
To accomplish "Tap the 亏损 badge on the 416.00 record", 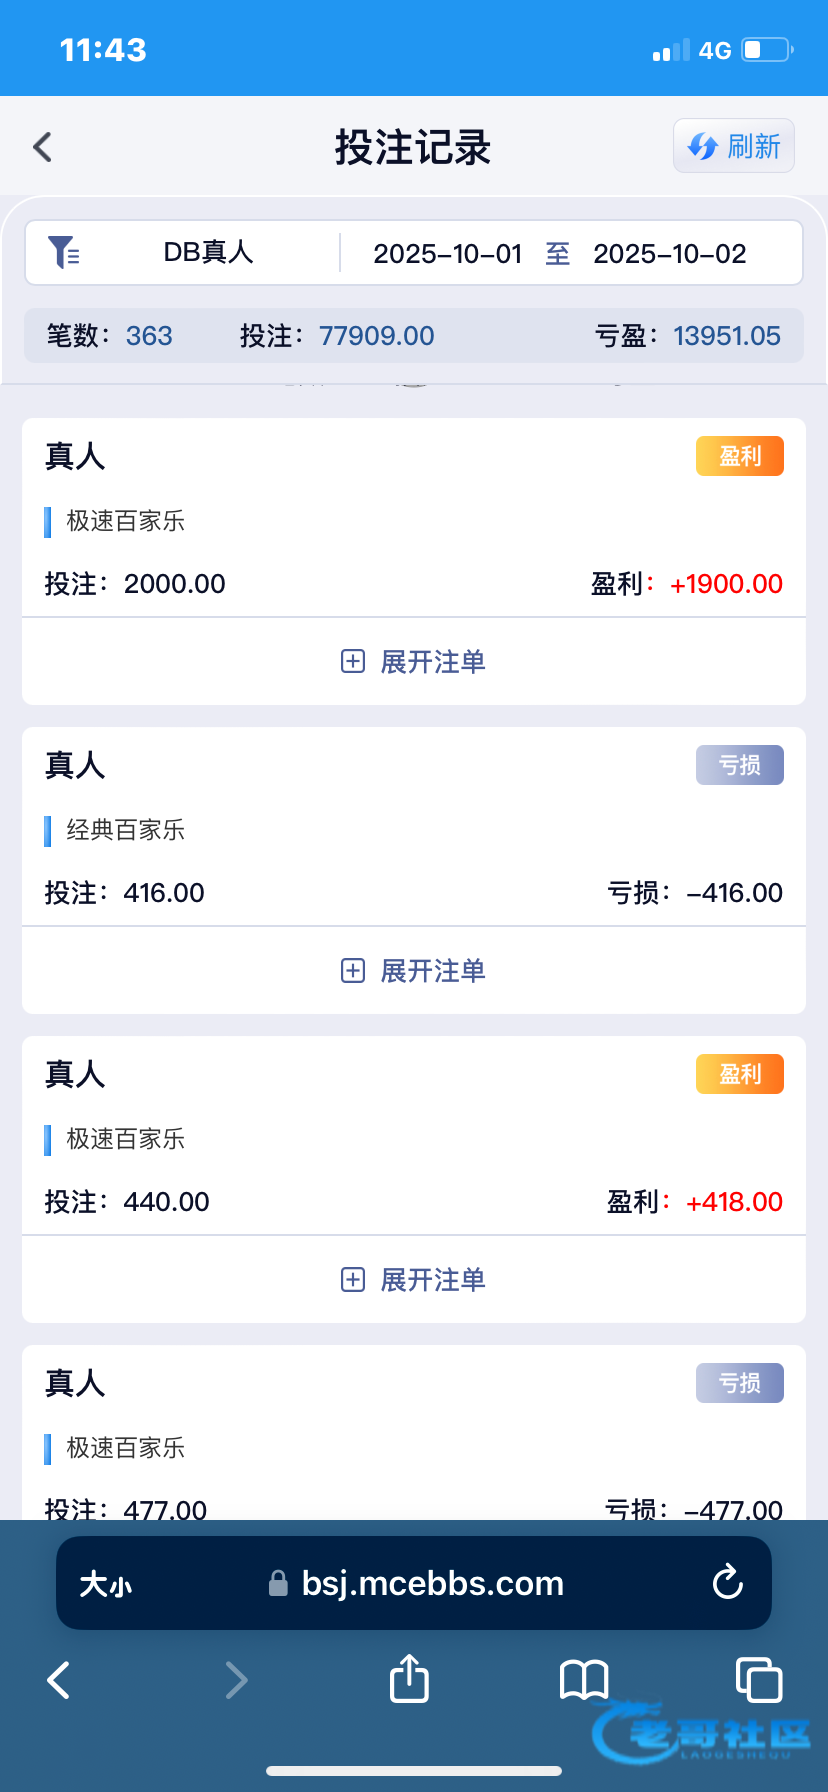I will click(740, 765).
